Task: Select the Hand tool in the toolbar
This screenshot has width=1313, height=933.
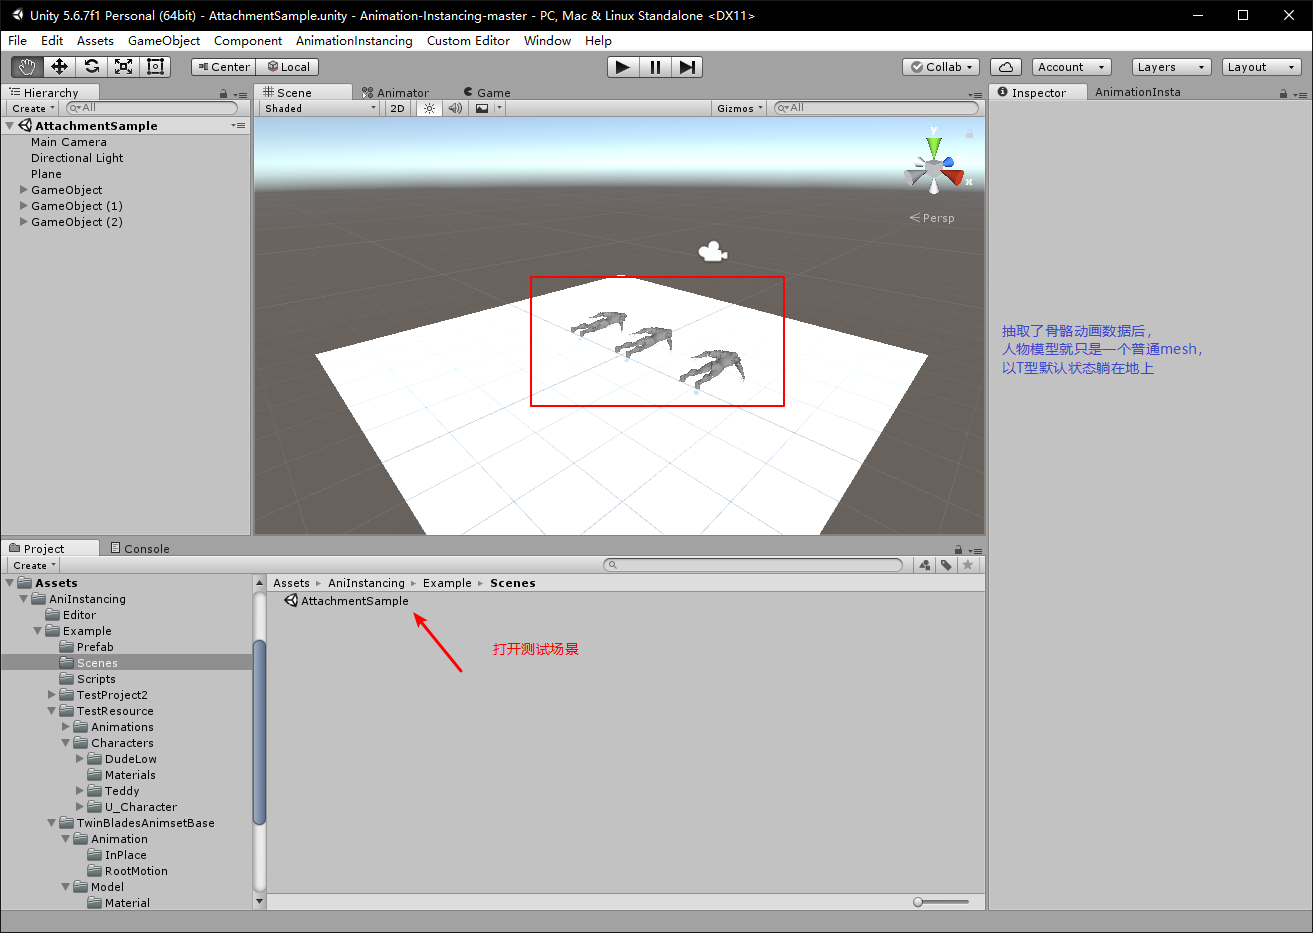Action: coord(26,67)
